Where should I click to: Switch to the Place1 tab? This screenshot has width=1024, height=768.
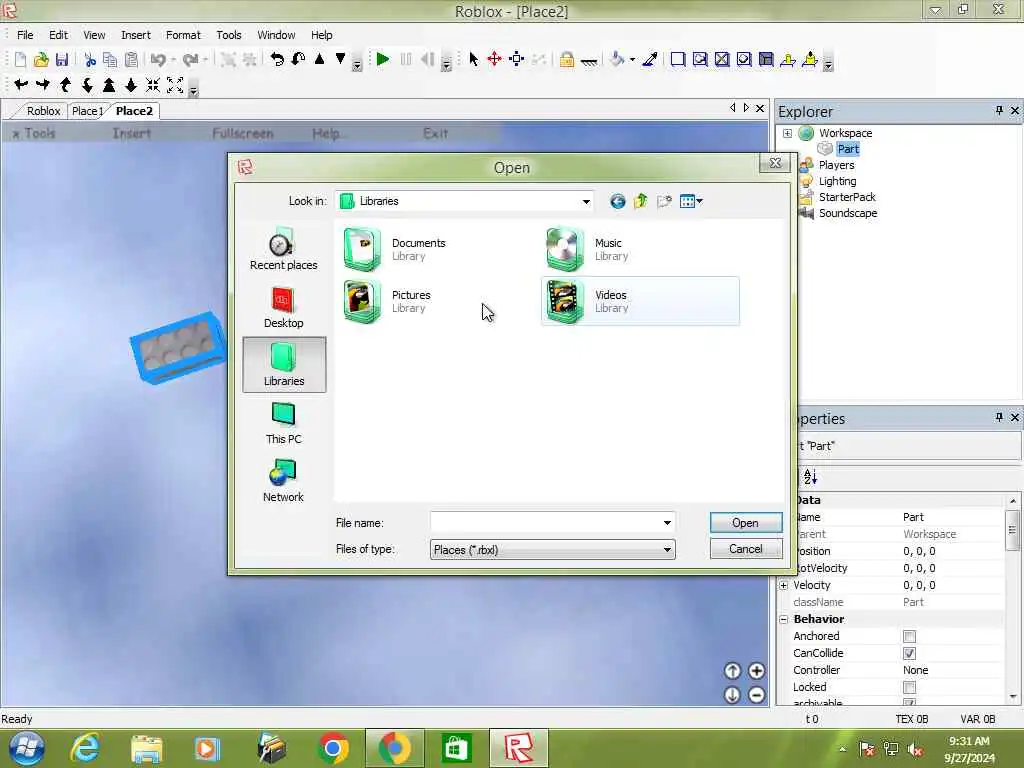(88, 111)
